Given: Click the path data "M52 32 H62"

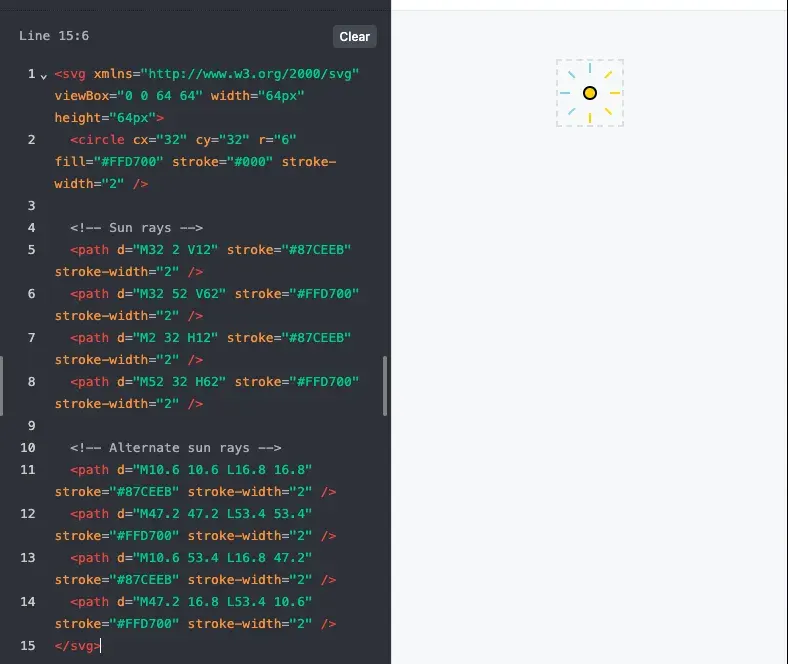Looking at the screenshot, I should point(180,382).
